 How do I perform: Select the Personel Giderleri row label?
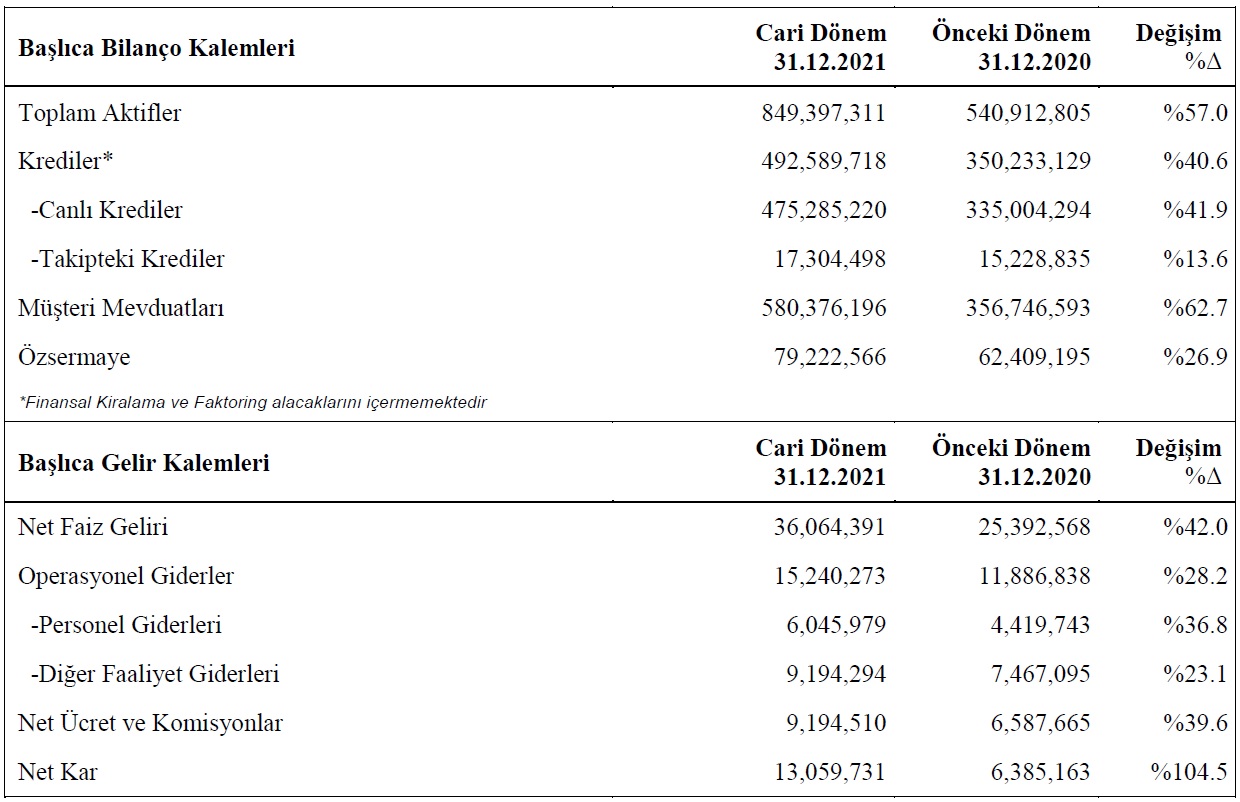click(x=126, y=625)
